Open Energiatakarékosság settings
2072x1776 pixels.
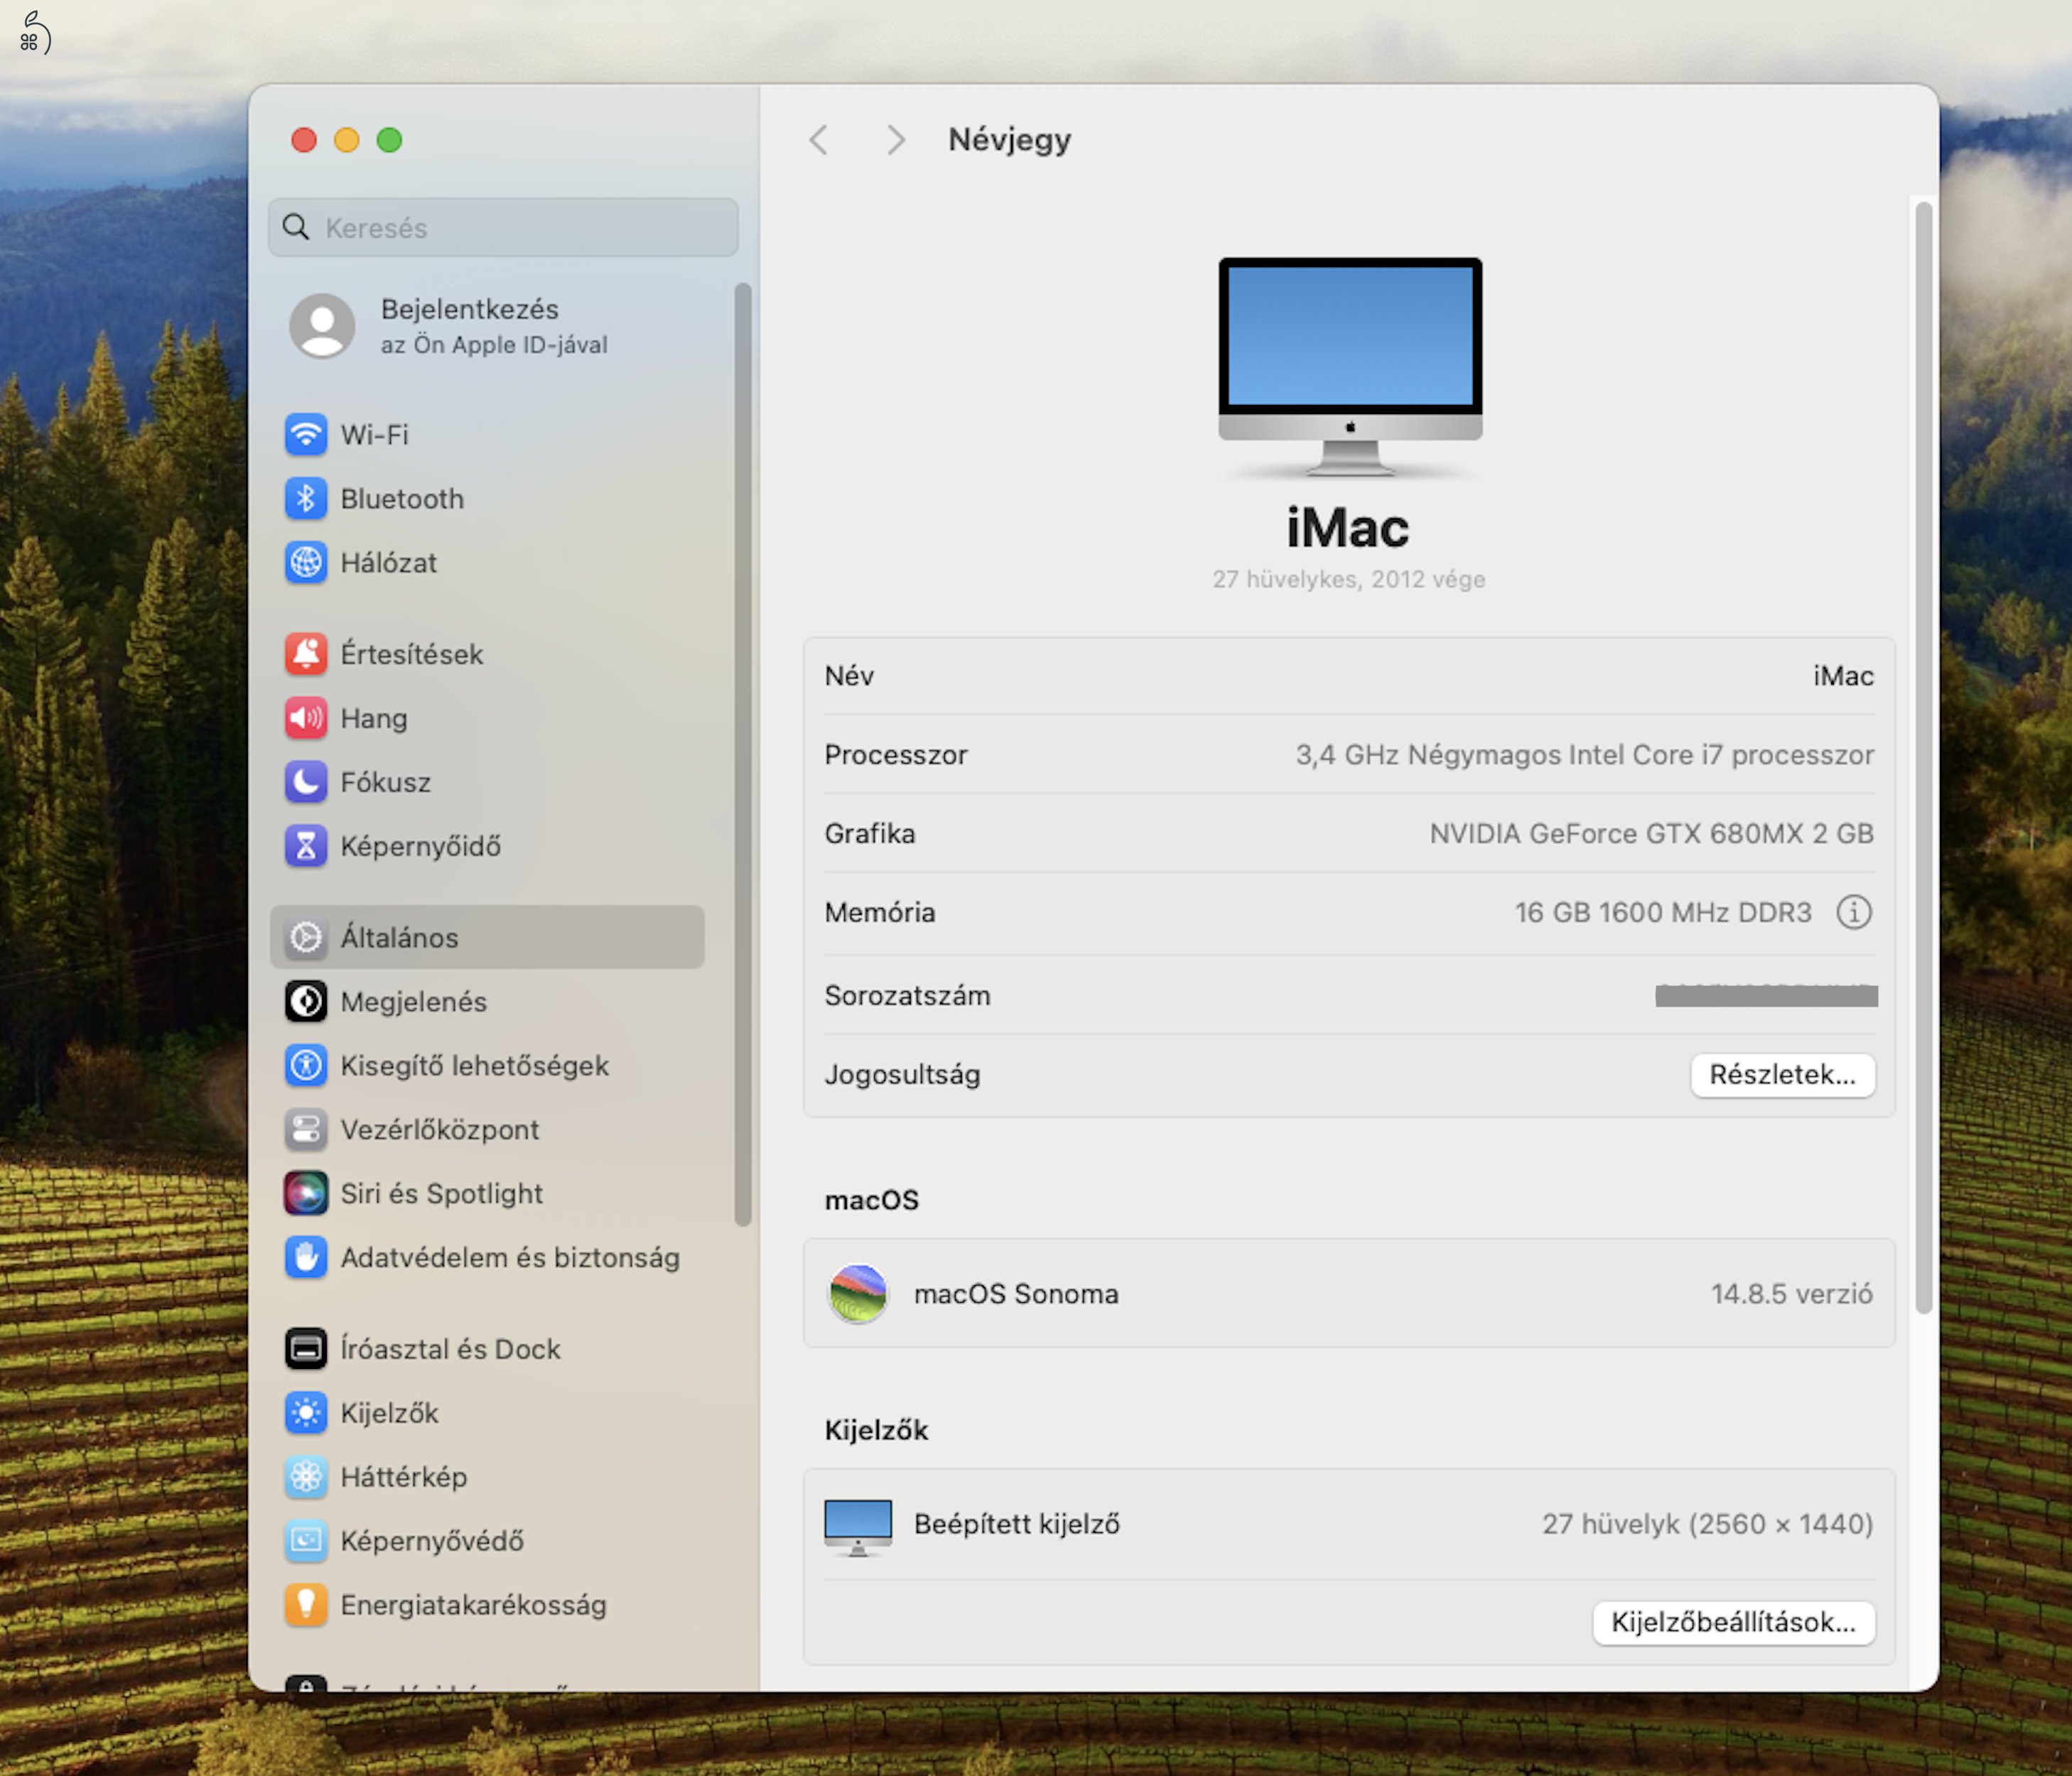pyautogui.click(x=308, y=1605)
